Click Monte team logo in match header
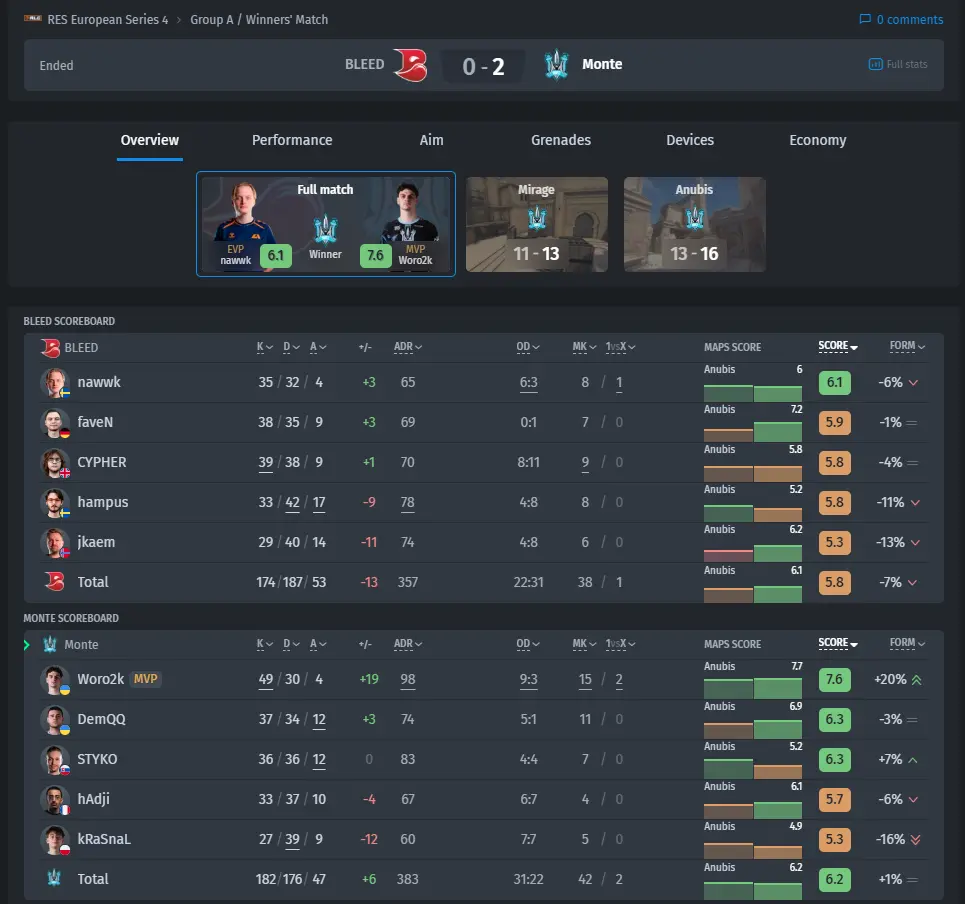Image resolution: width=965 pixels, height=904 pixels. (x=556, y=65)
